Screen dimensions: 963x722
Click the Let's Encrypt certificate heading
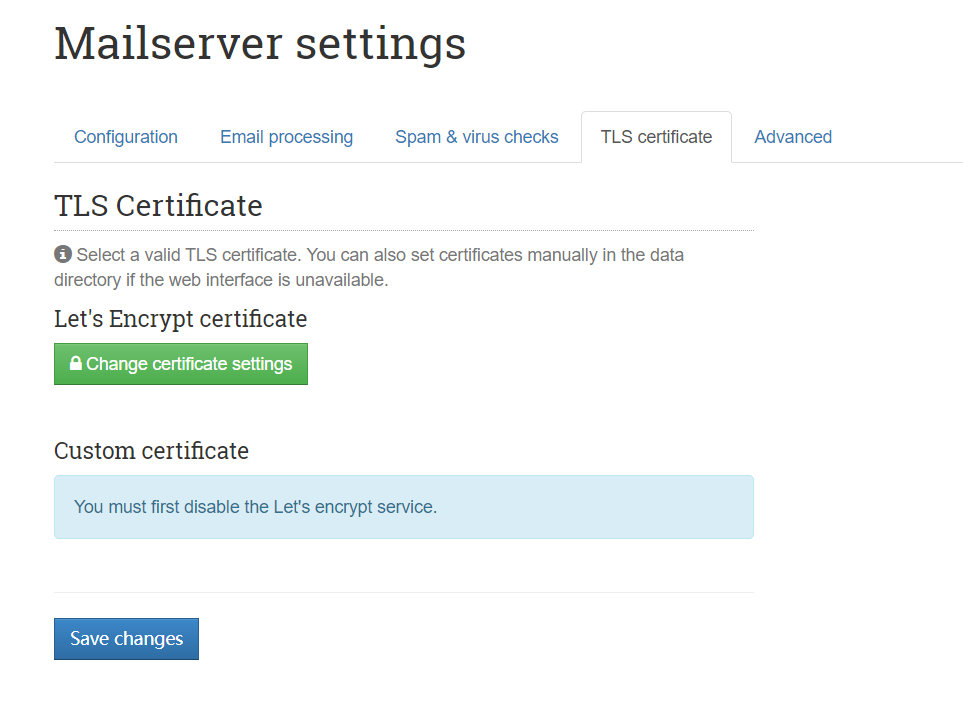(x=181, y=319)
